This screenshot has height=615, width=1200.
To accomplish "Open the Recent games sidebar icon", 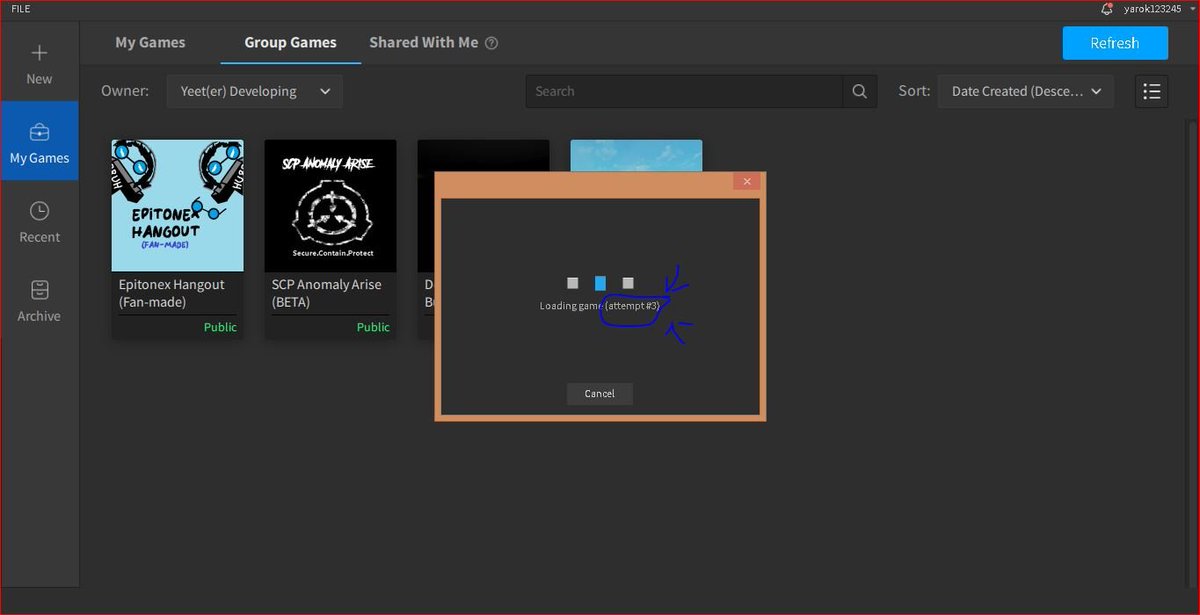I will 39,221.
